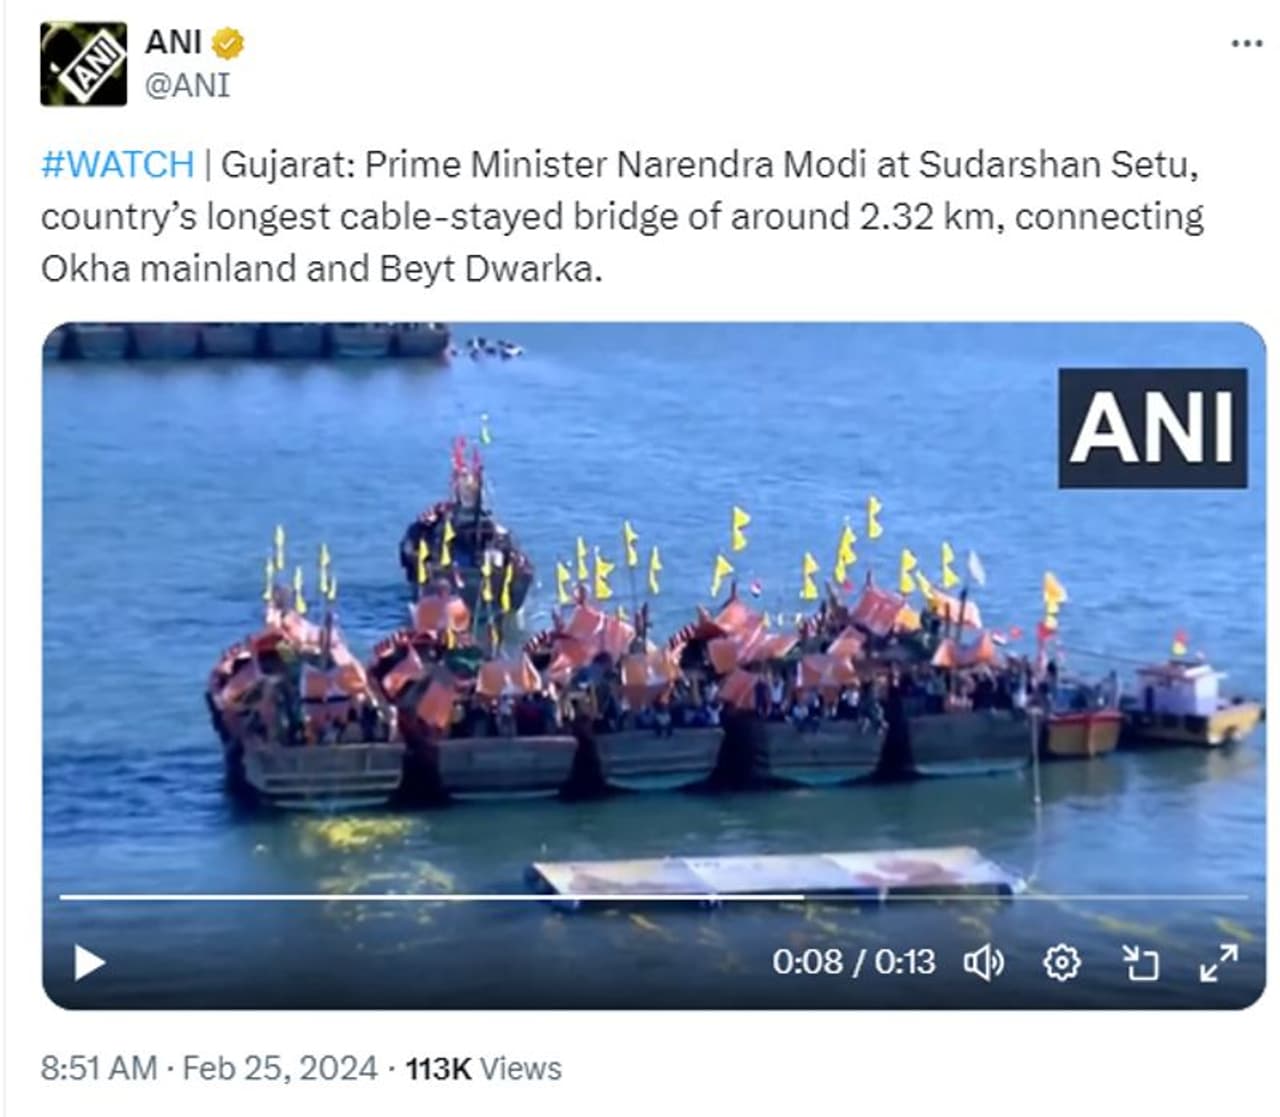
Task: Click the gold verified badge
Action: click(229, 43)
